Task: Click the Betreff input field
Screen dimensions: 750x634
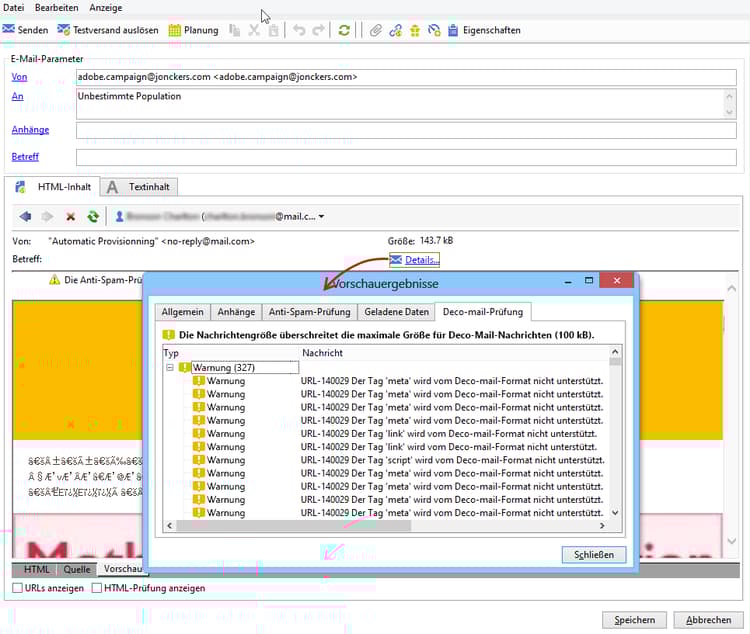Action: pos(406,157)
